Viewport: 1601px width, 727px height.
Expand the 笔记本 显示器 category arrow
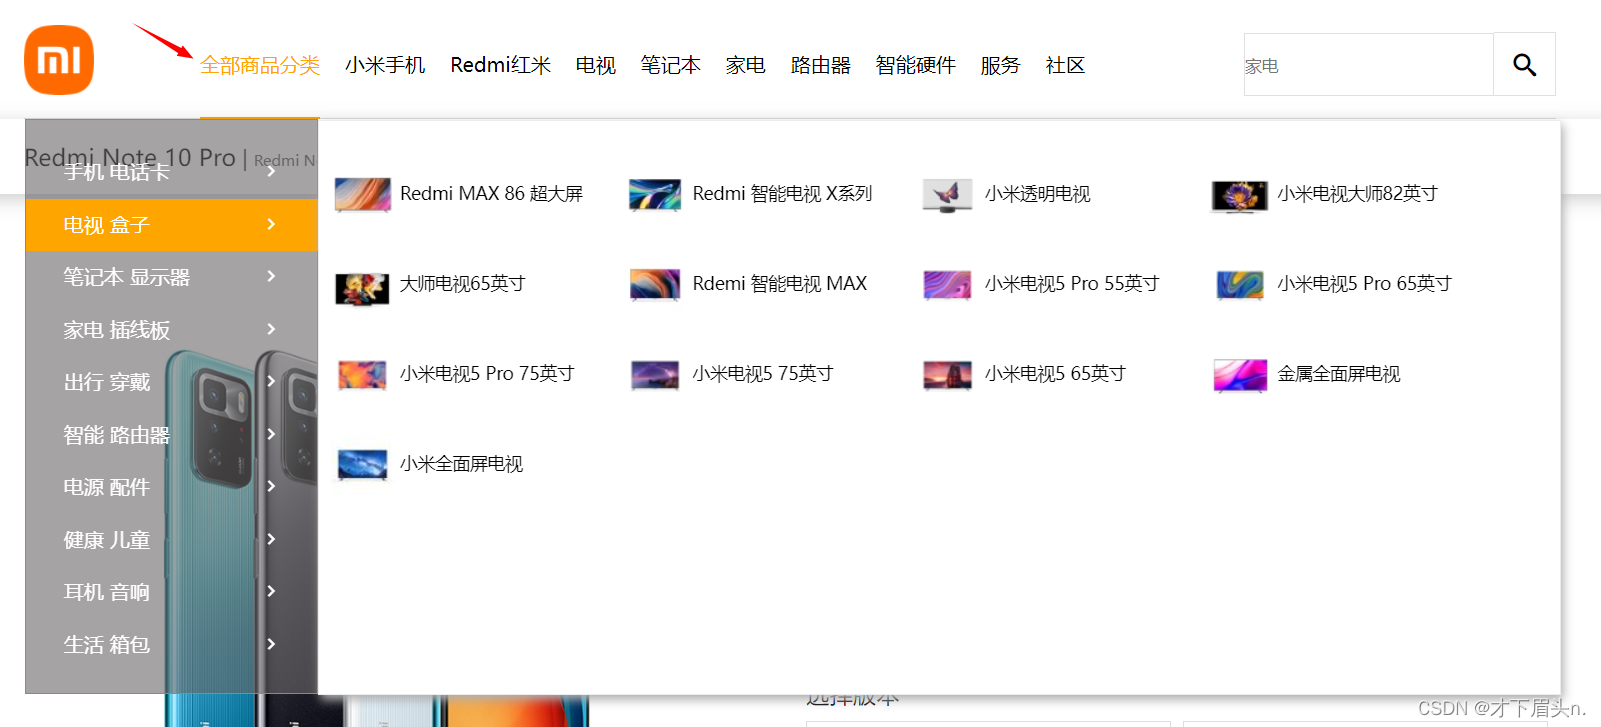click(x=271, y=276)
